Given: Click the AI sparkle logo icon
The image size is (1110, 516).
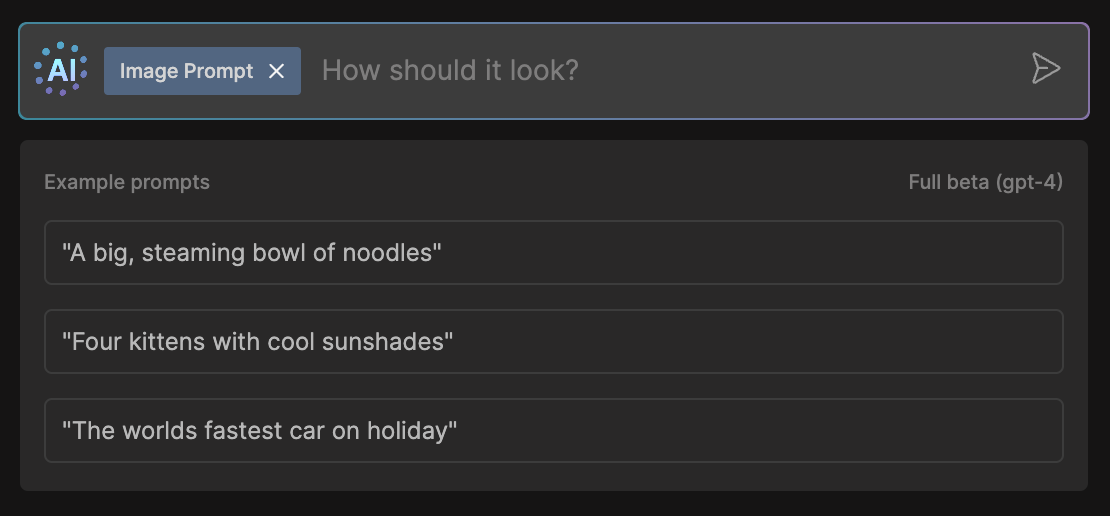Looking at the screenshot, I should click(x=61, y=70).
